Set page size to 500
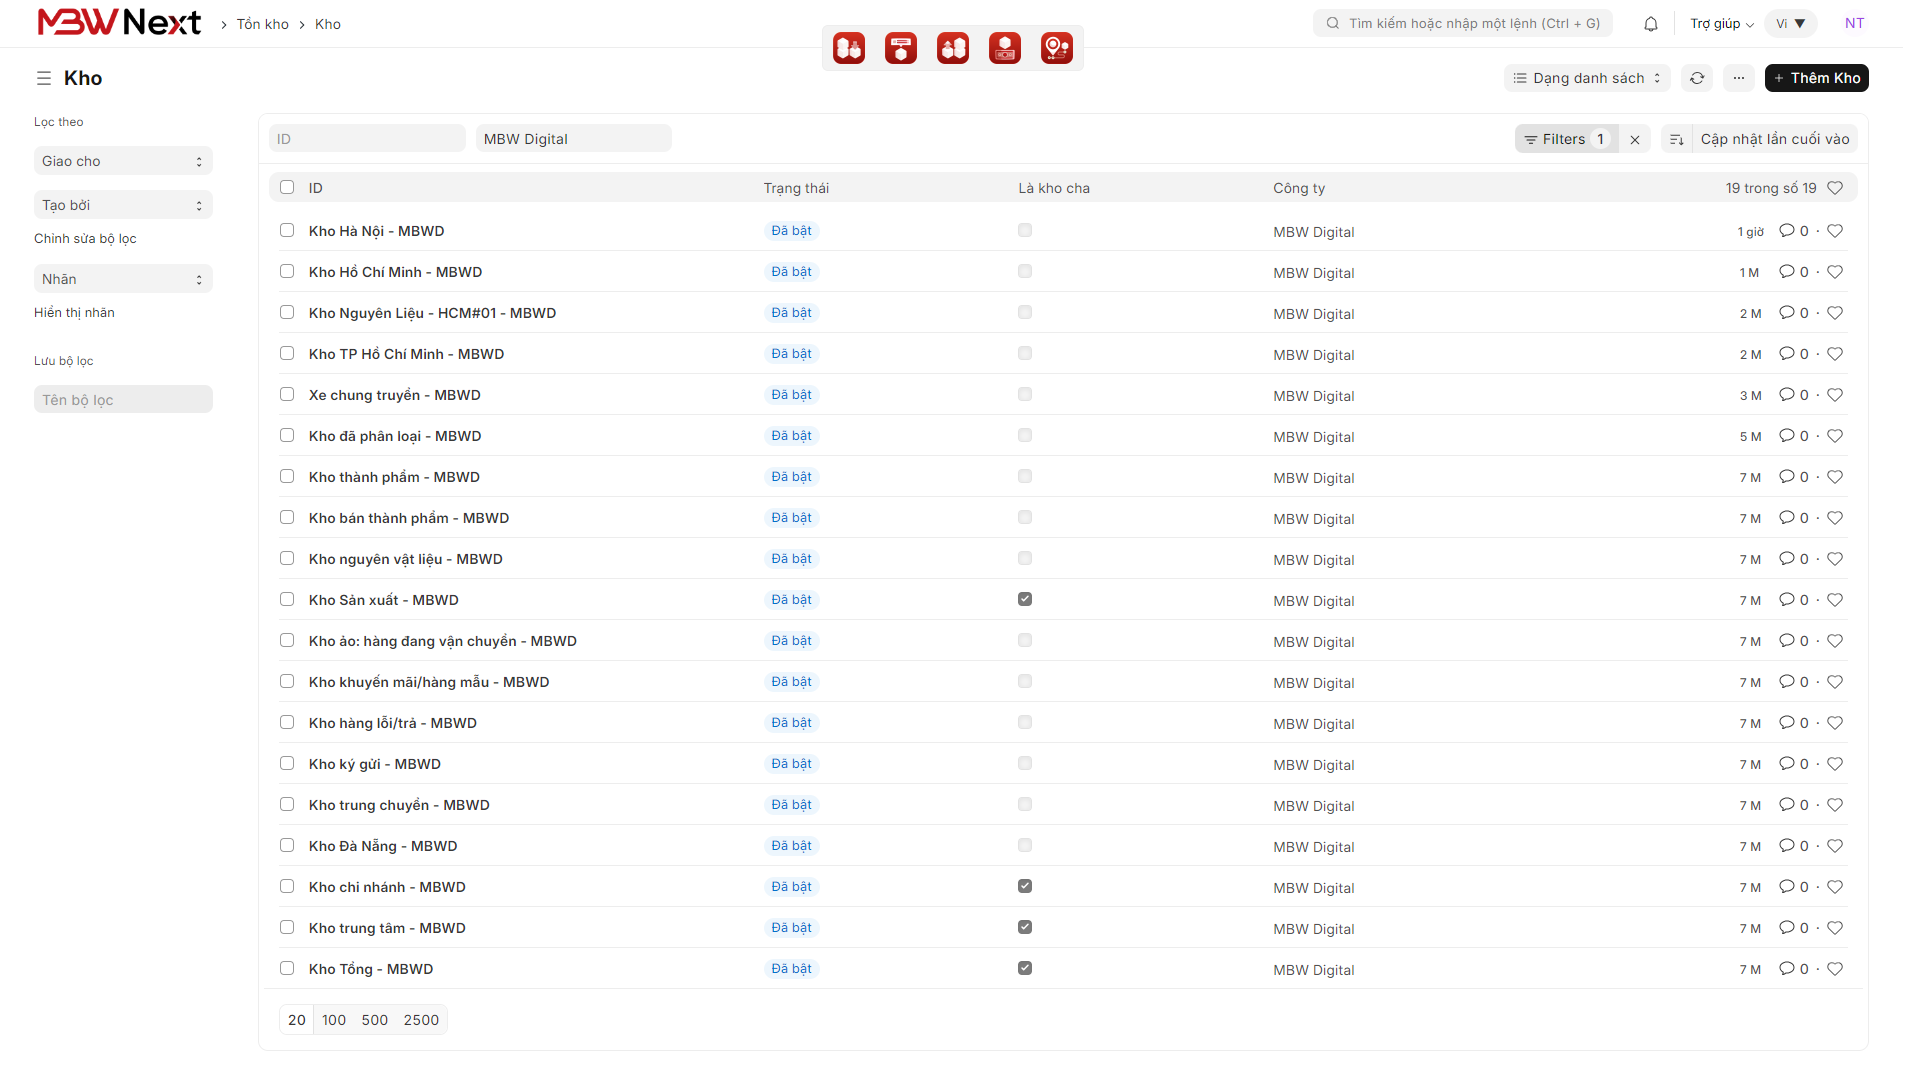The width and height of the screenshot is (1918, 1076). click(375, 1020)
